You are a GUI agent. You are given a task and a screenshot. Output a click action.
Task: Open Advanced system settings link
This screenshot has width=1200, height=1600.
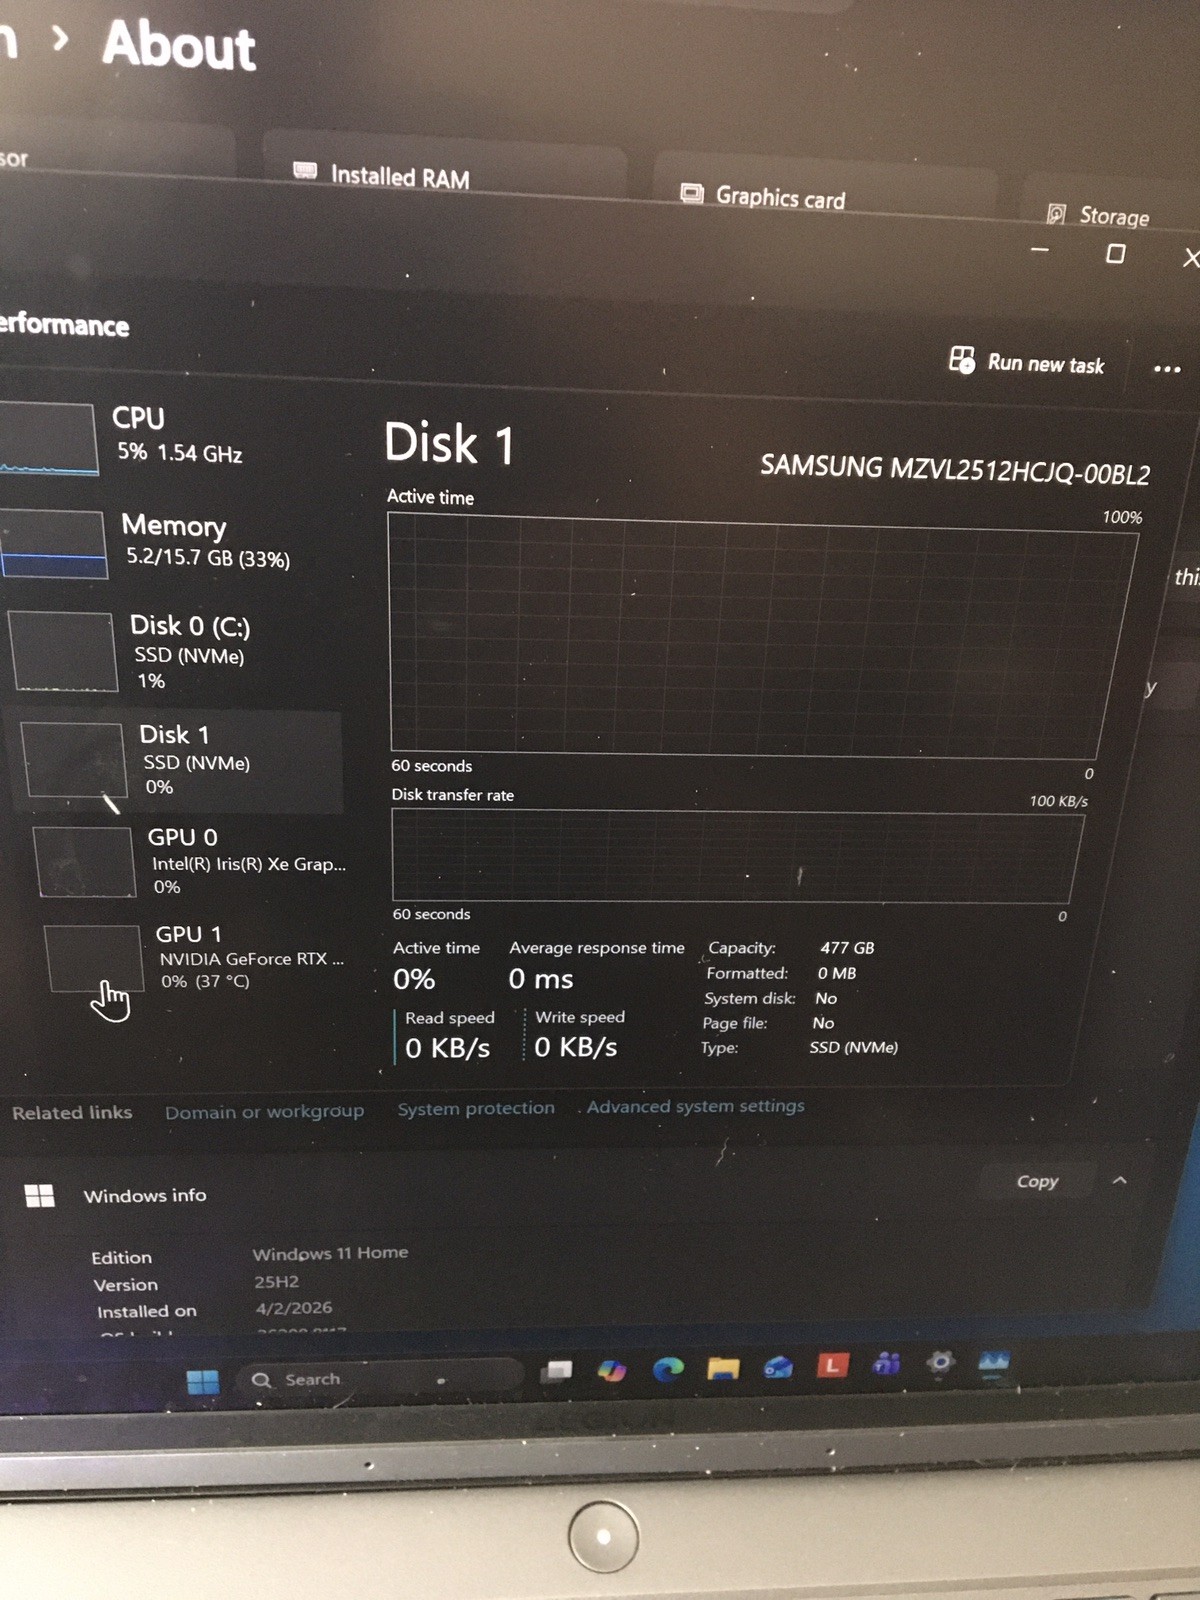pyautogui.click(x=695, y=1106)
